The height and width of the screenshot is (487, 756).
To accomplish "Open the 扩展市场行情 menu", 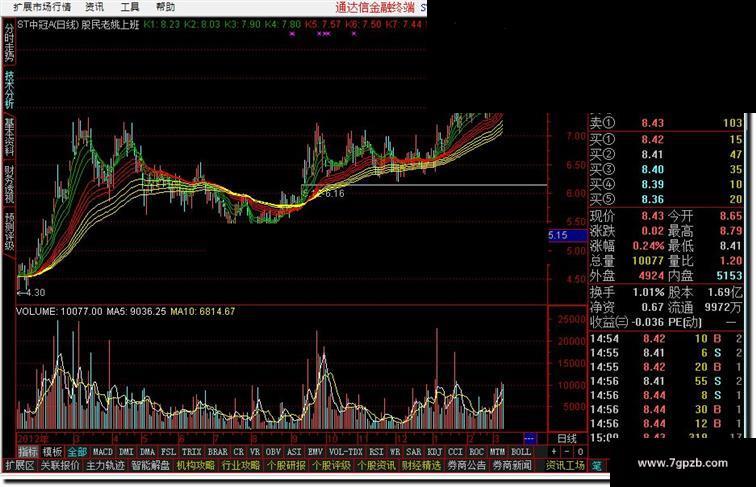I will pyautogui.click(x=42, y=7).
